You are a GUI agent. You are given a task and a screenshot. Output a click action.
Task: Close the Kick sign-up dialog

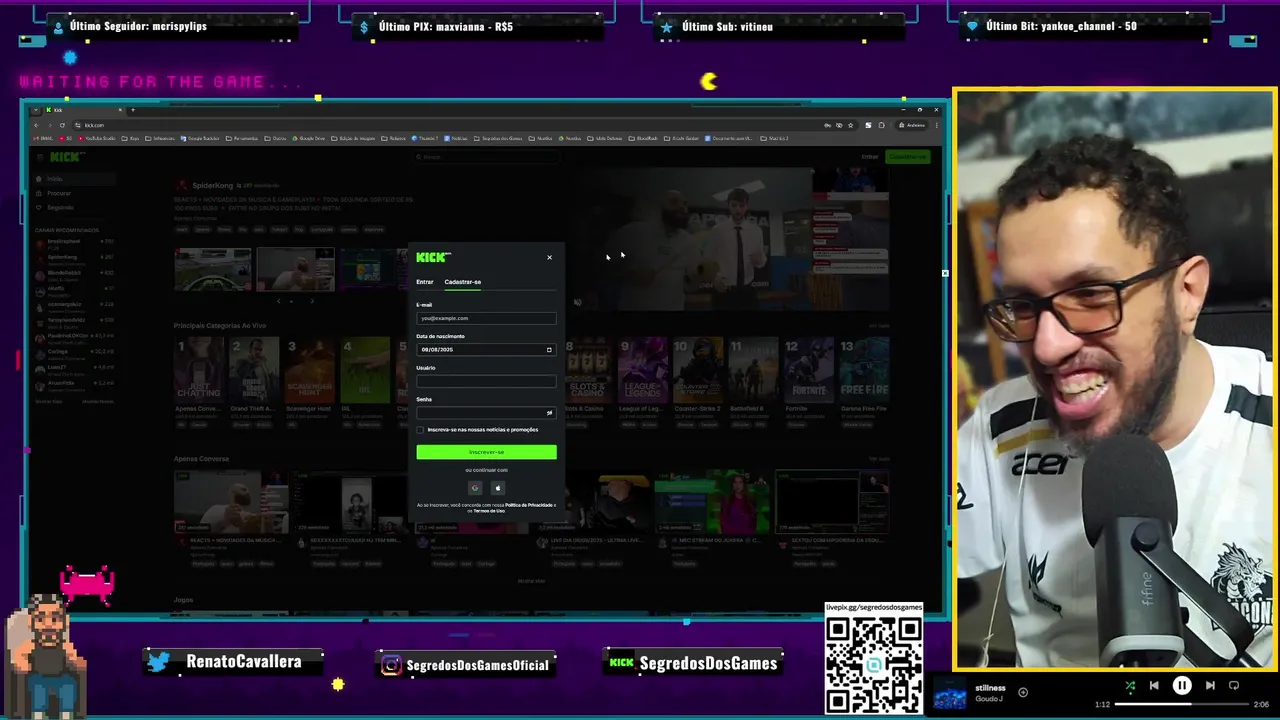[x=549, y=258]
